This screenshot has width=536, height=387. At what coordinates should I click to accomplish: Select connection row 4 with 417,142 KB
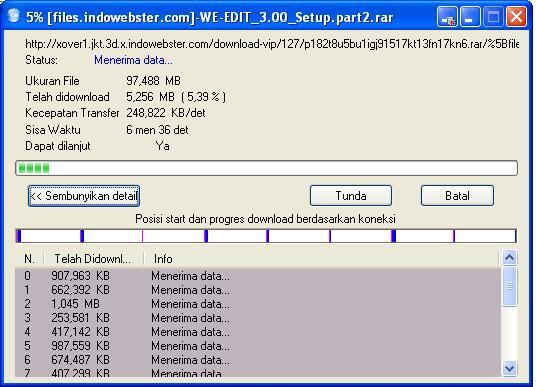click(x=258, y=332)
